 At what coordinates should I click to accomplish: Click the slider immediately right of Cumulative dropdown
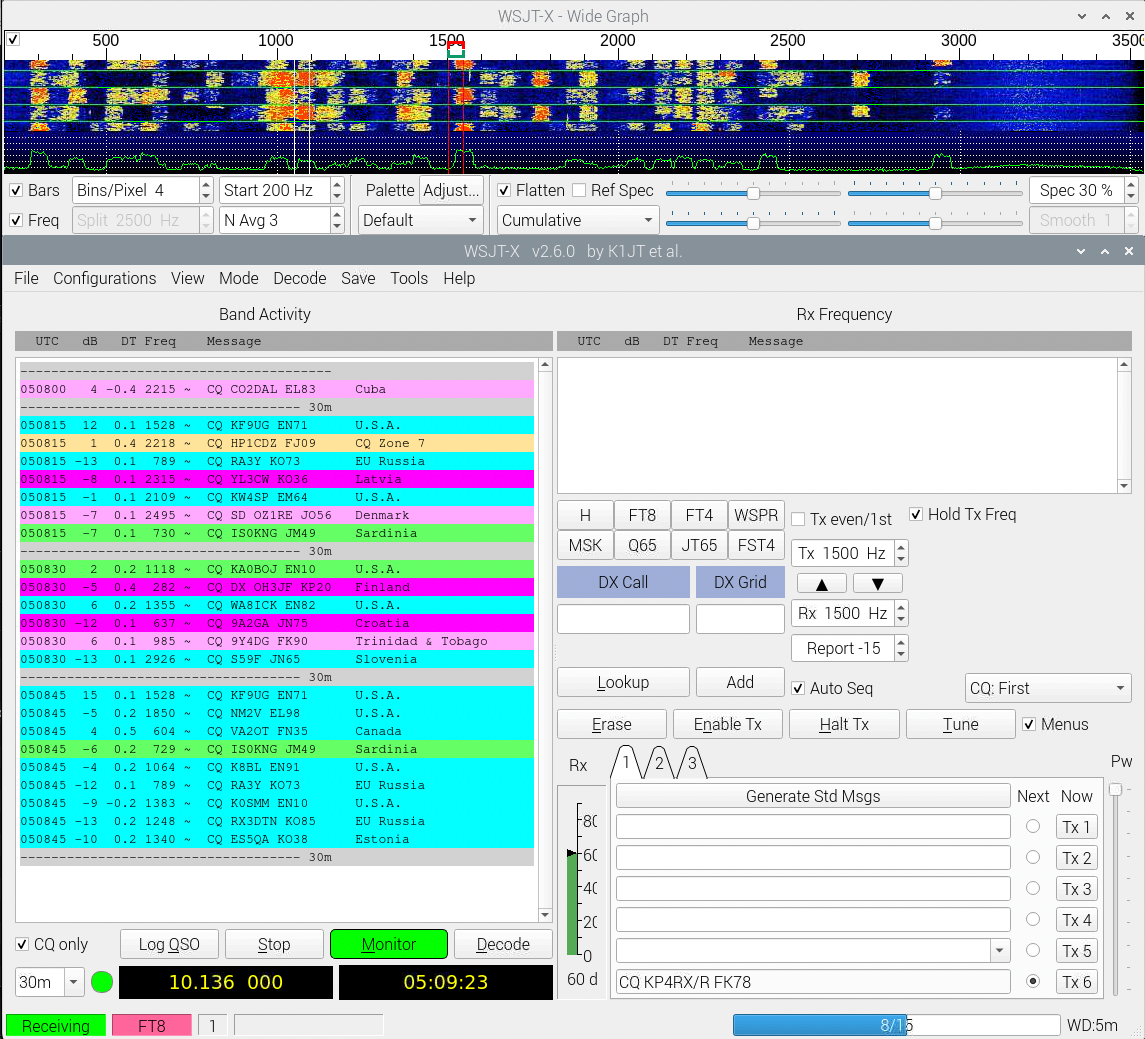pos(753,223)
